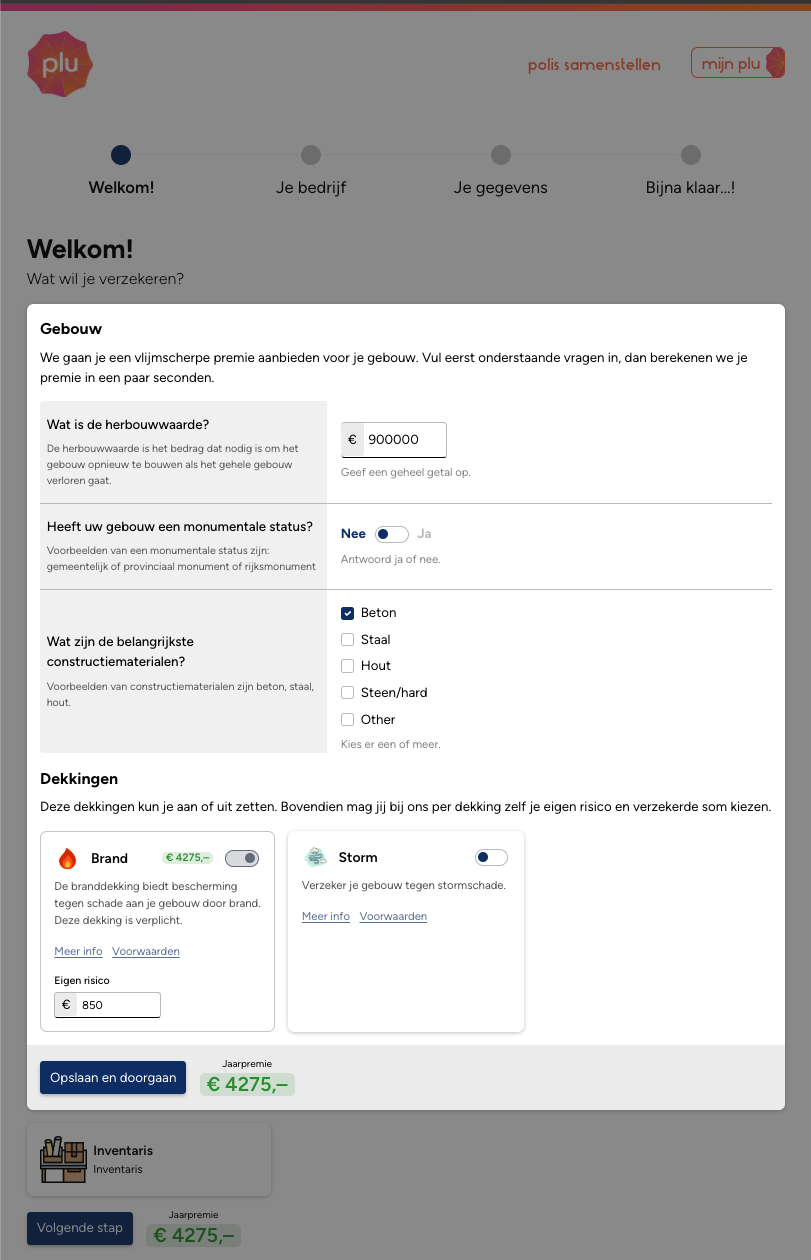This screenshot has height=1260, width=811.
Task: Check the Staal checkbox
Action: click(x=348, y=639)
